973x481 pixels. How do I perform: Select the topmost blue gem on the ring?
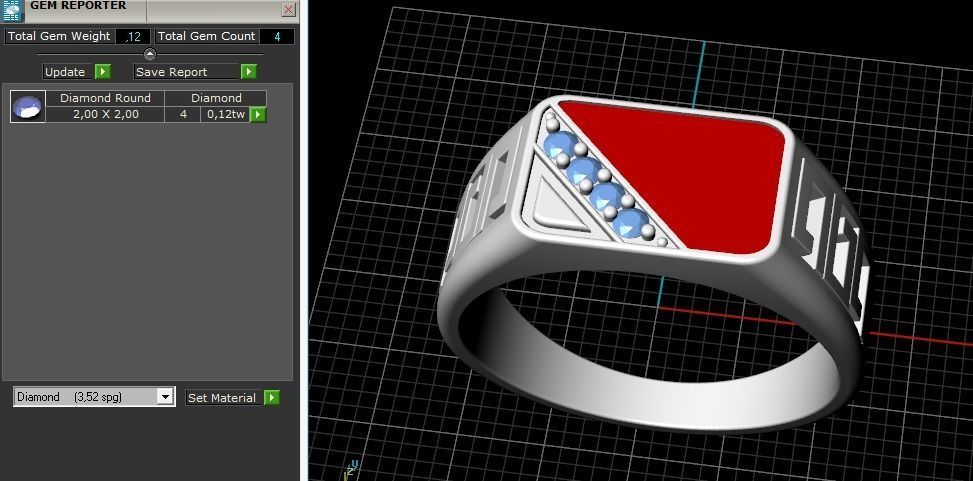coord(559,145)
